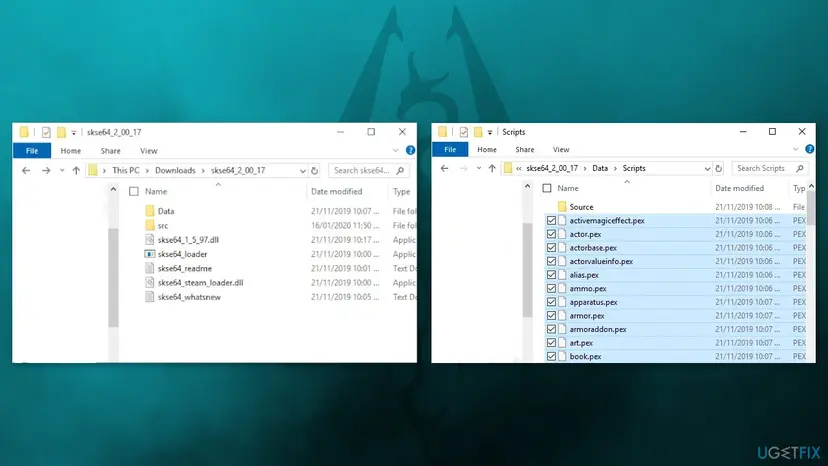This screenshot has width=828, height=466.
Task: Uncheck the actorbase.pex checkbox
Action: pyautogui.click(x=551, y=248)
